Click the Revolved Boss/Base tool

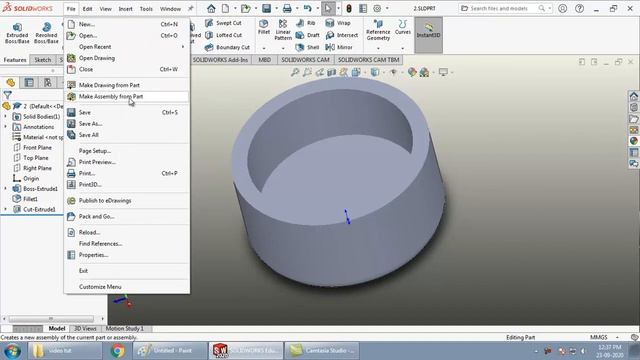click(46, 33)
